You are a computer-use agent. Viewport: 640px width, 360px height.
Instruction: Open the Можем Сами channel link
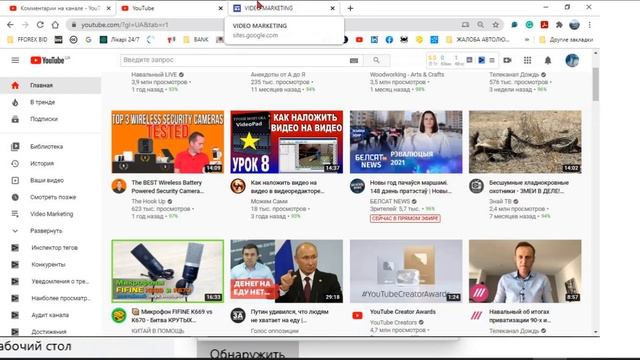(269, 201)
